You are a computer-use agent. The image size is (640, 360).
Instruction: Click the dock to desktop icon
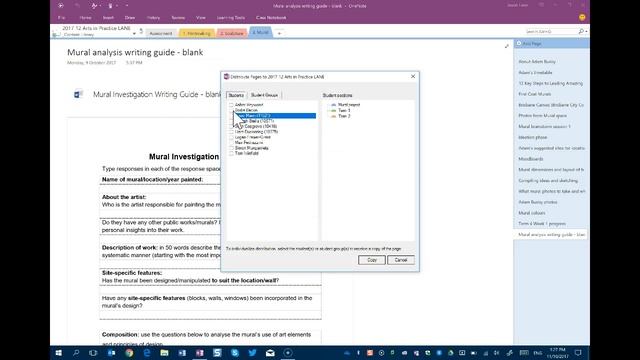(110, 6)
